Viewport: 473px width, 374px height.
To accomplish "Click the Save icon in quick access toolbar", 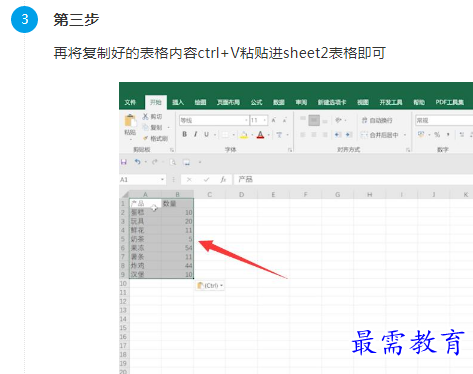I will point(124,162).
